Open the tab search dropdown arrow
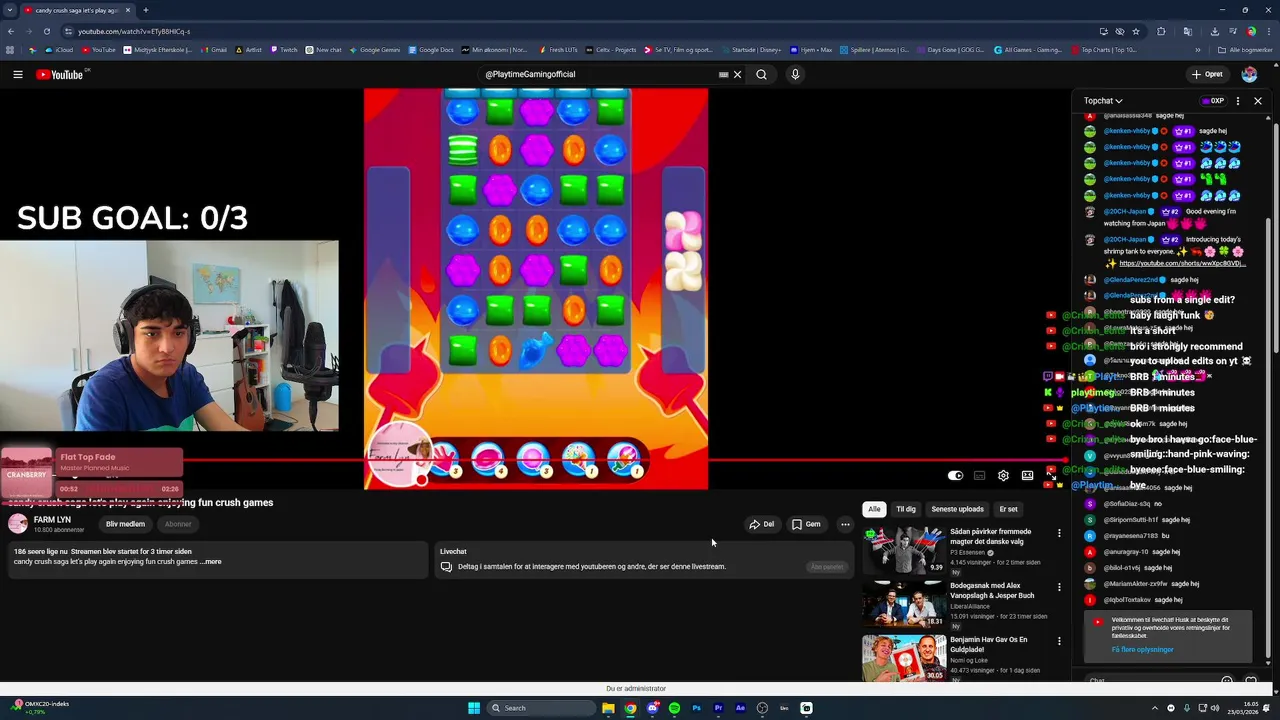1280x720 pixels. click(10, 10)
